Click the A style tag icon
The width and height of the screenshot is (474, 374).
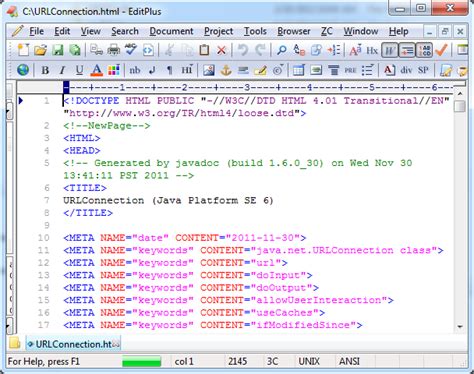[x=389, y=70]
